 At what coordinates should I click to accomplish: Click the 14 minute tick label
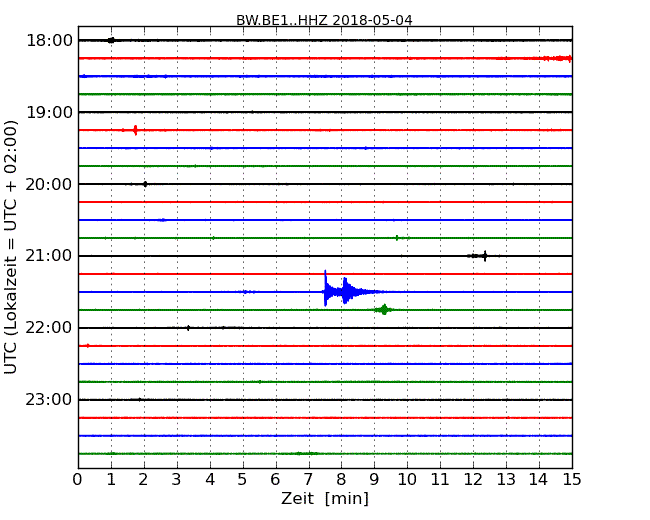coord(538,479)
